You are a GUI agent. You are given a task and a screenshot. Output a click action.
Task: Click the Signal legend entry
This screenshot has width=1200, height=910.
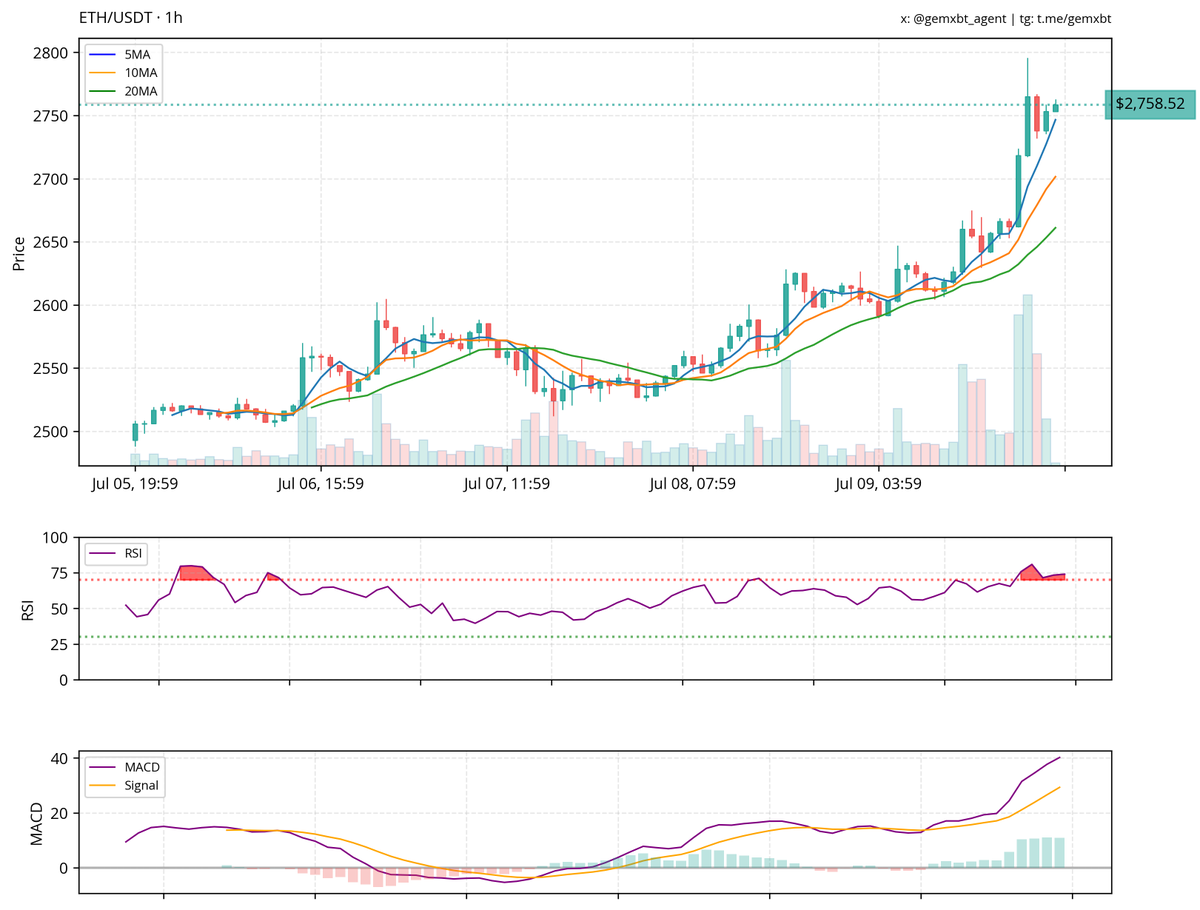[126, 786]
